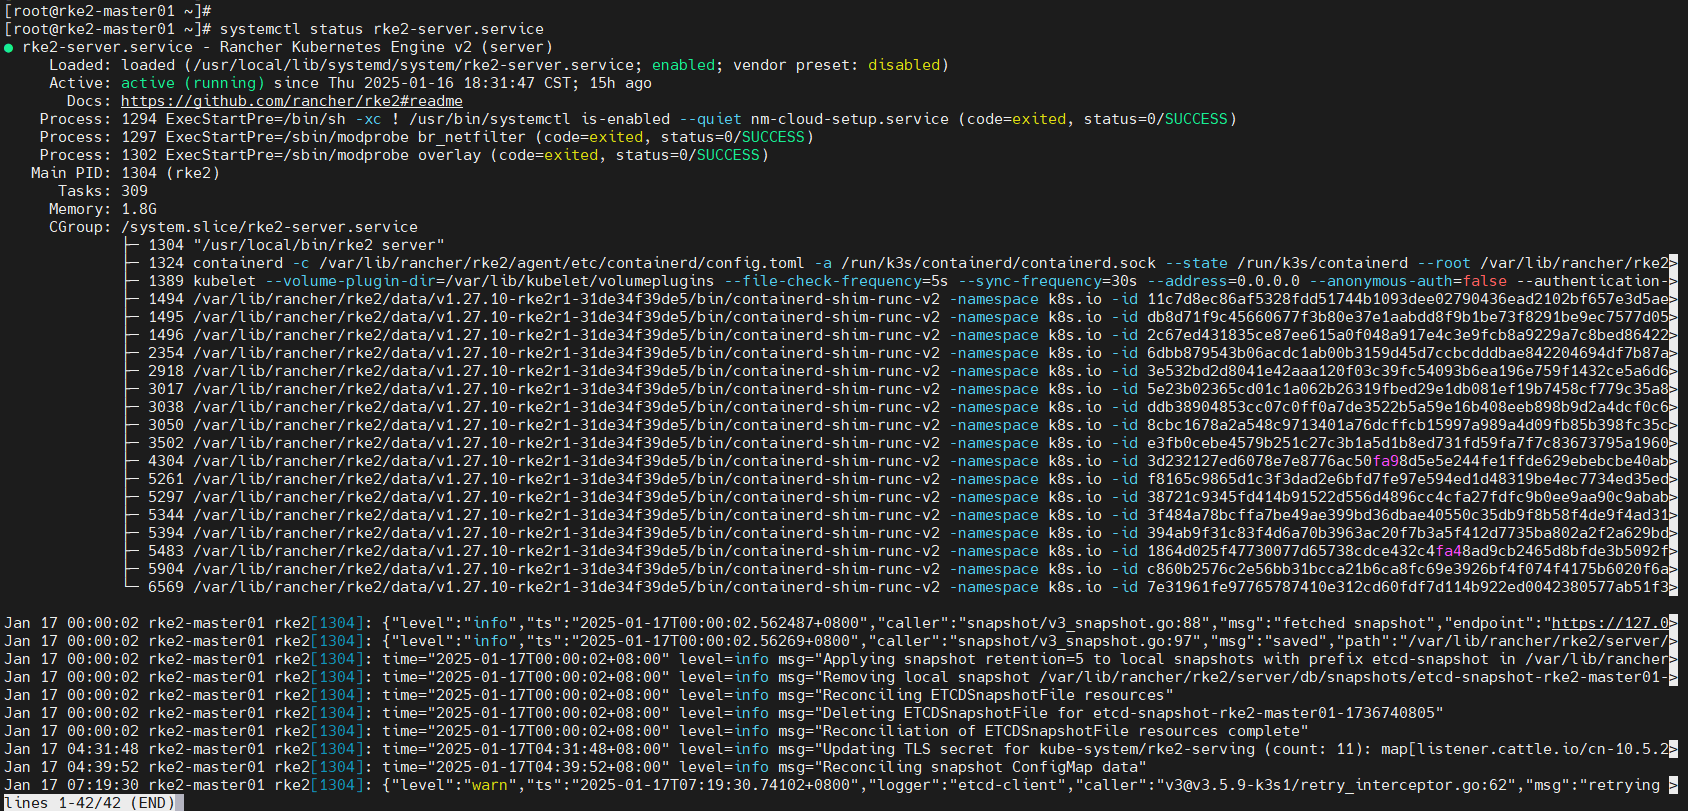Select the containerd-shim process with PID 5344

point(912,515)
